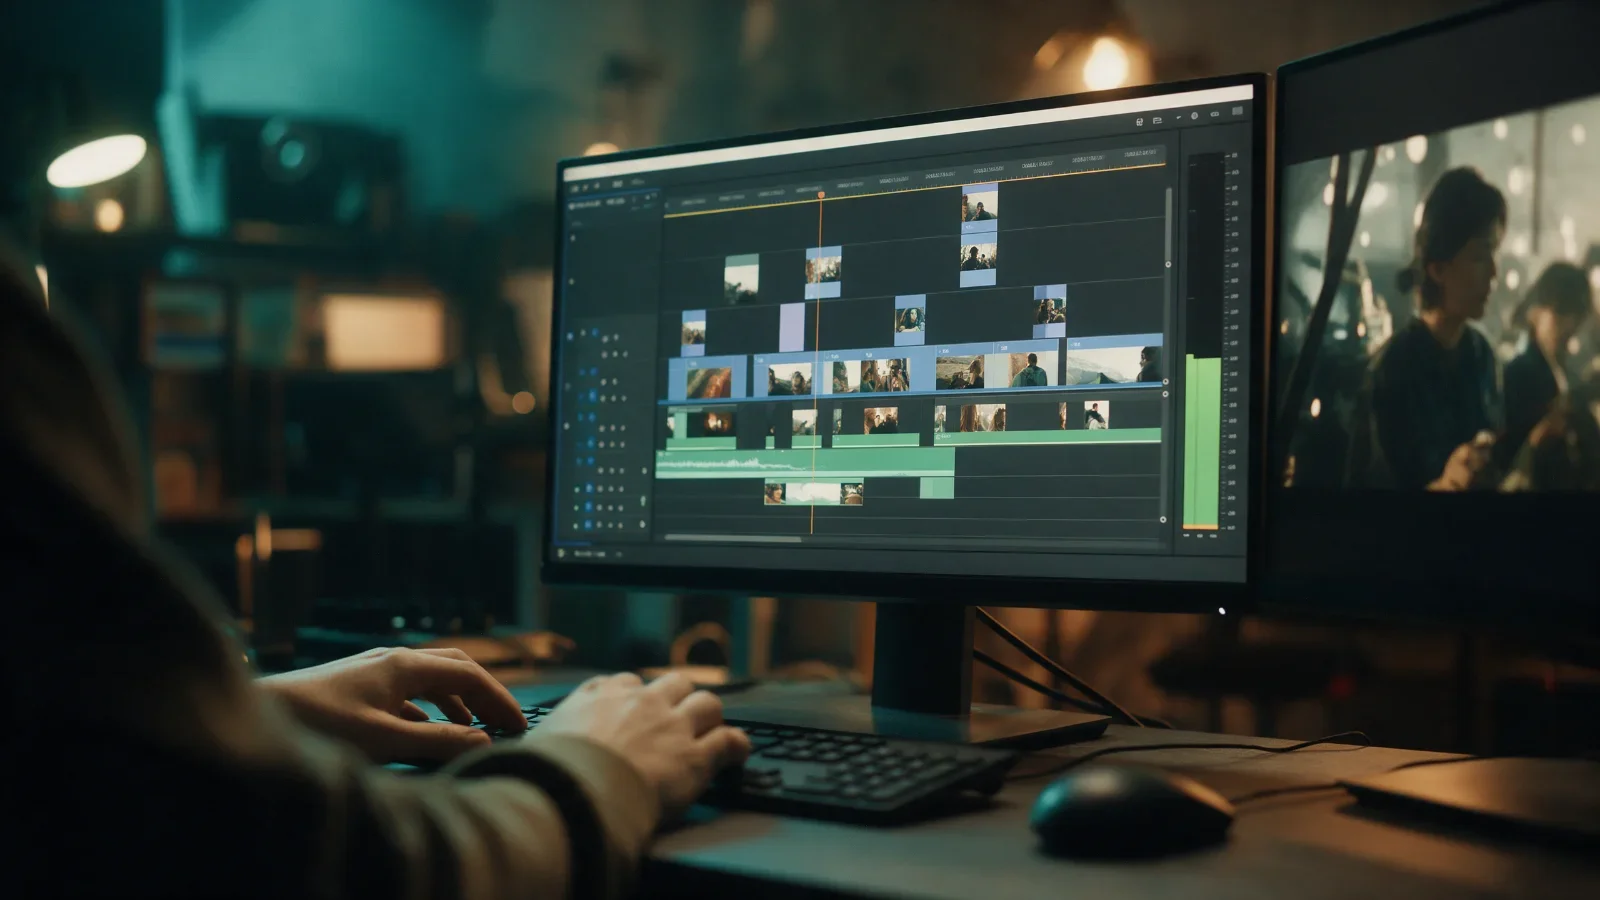Click the pencil edit icon in the top toolbar
The height and width of the screenshot is (900, 1600).
(1178, 117)
